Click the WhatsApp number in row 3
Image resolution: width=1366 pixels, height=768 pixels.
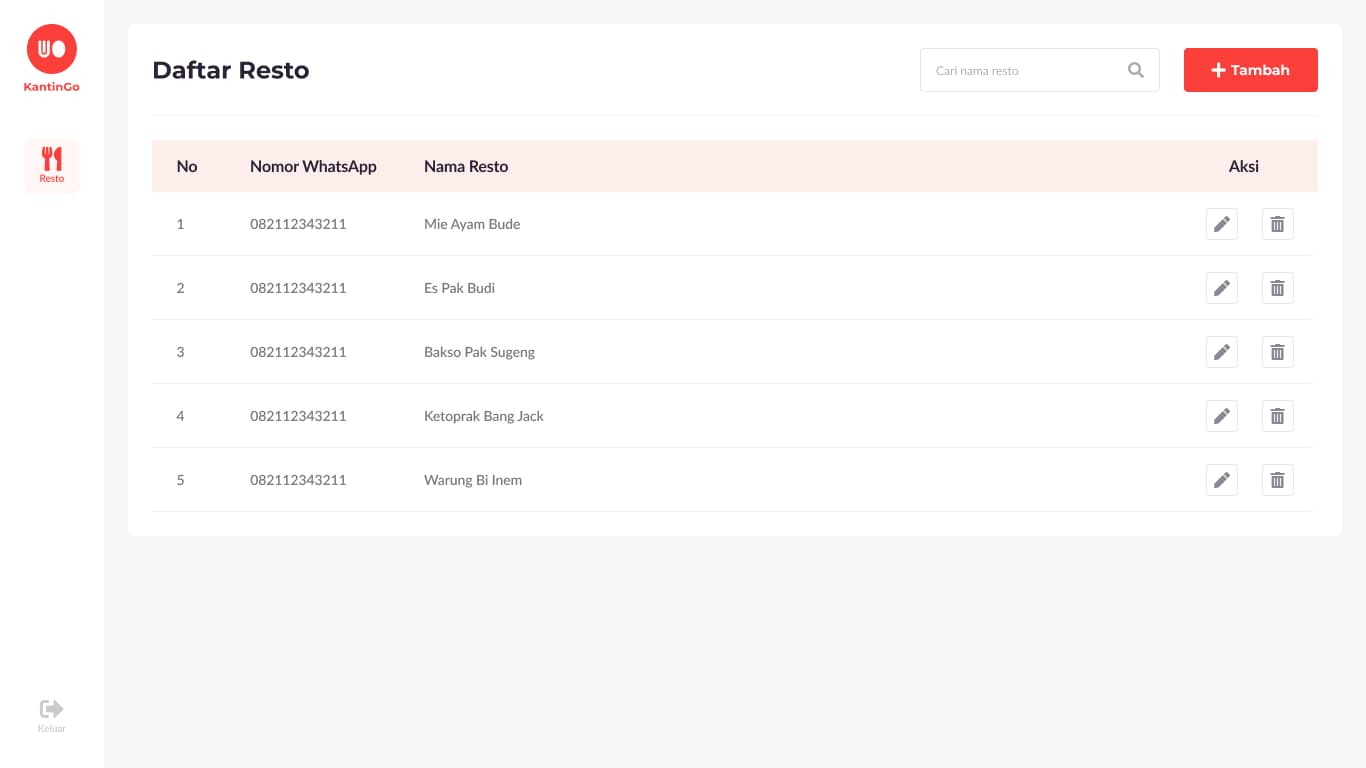coord(298,352)
